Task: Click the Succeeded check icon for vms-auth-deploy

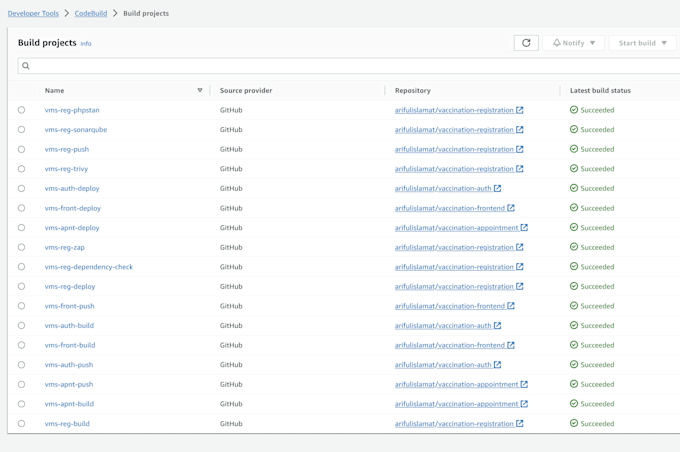Action: pyautogui.click(x=574, y=188)
